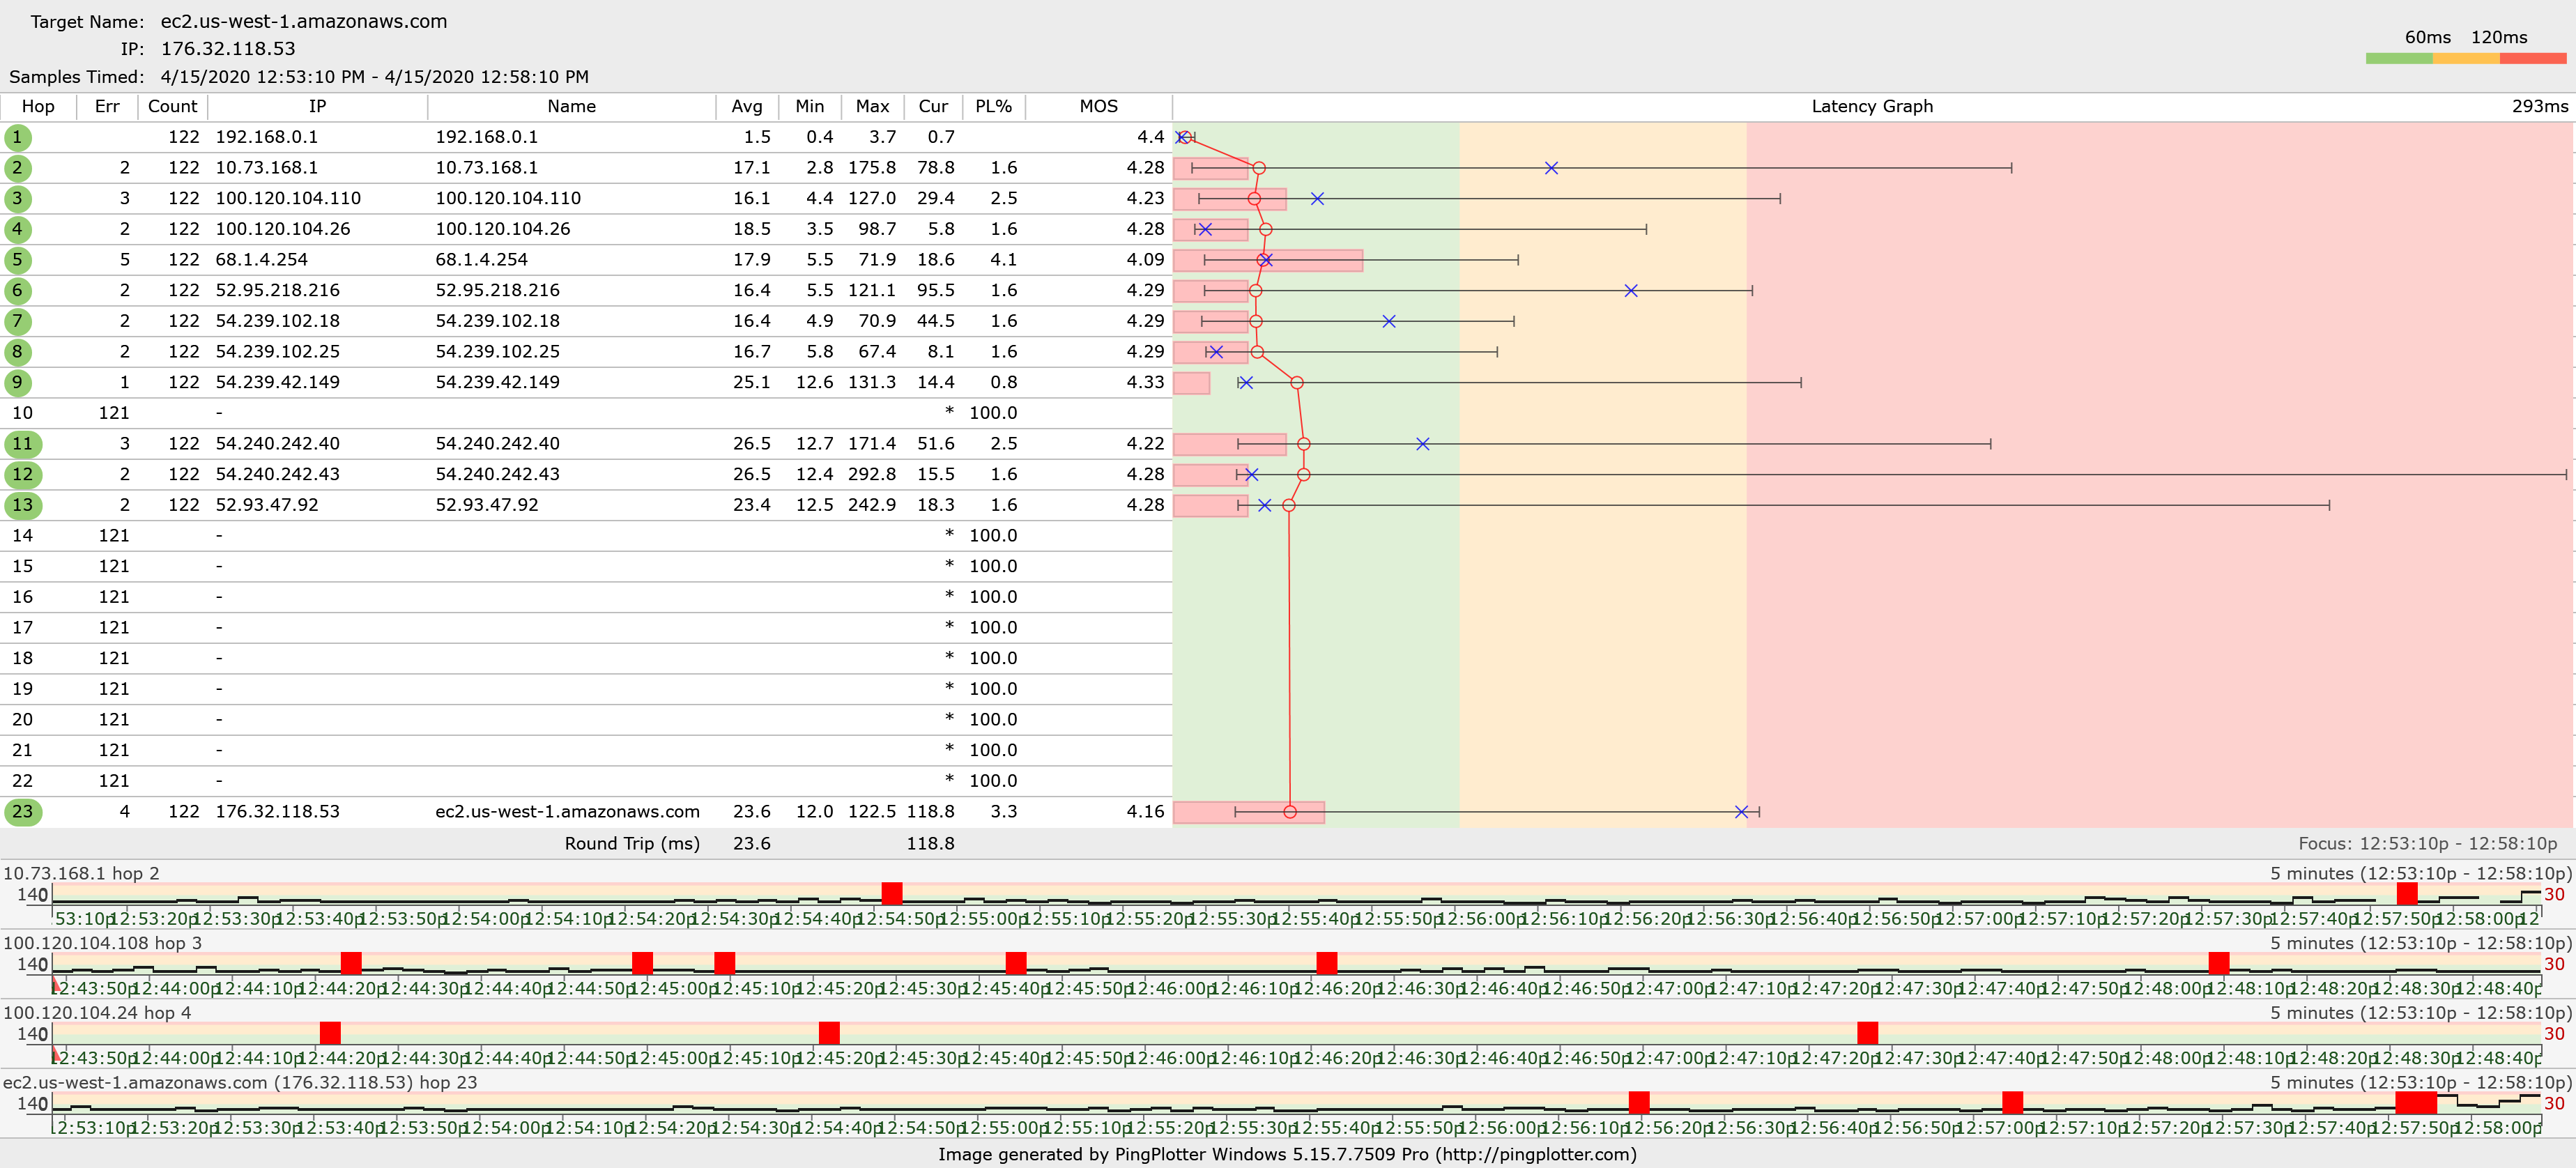The width and height of the screenshot is (2576, 1168).
Task: Click the blue X marker on hop 6 latency row
Action: tap(1631, 291)
